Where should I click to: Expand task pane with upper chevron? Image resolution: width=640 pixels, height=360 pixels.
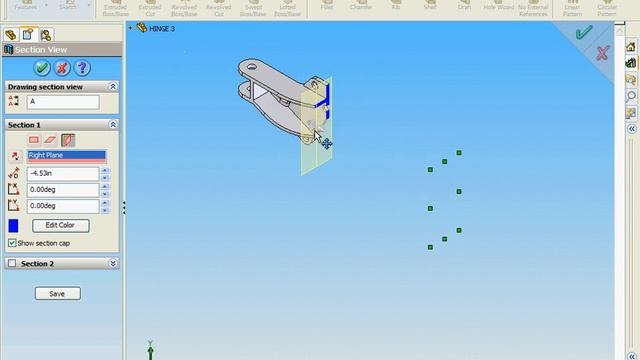pyautogui.click(x=631, y=129)
